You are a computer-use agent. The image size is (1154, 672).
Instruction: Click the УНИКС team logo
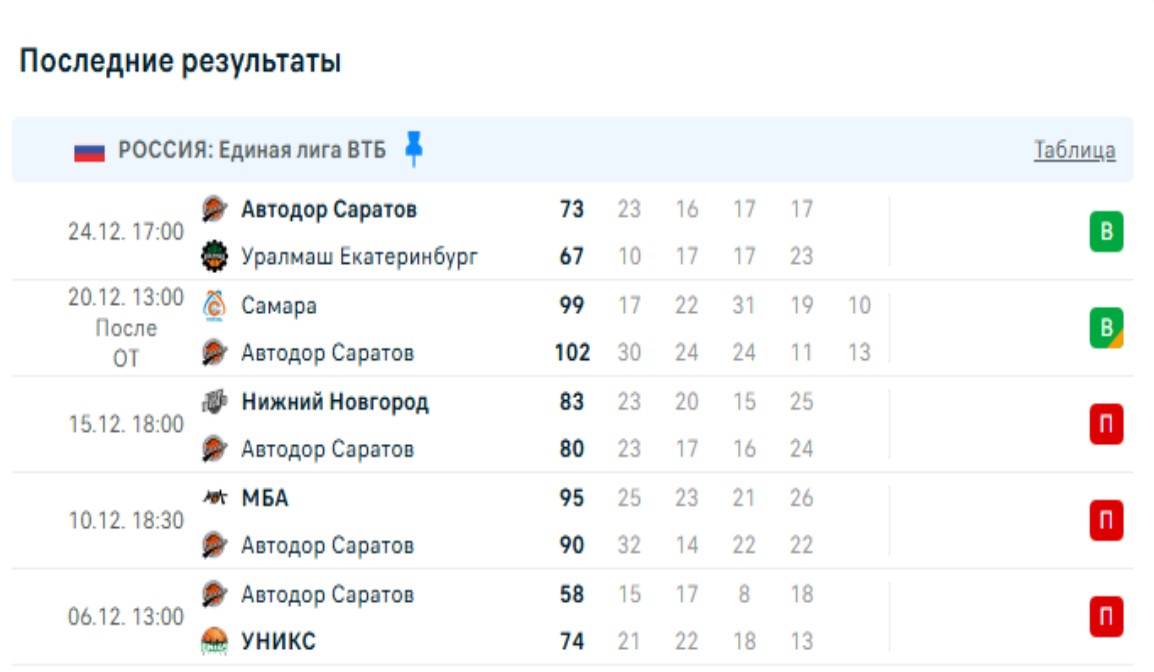pyautogui.click(x=214, y=641)
